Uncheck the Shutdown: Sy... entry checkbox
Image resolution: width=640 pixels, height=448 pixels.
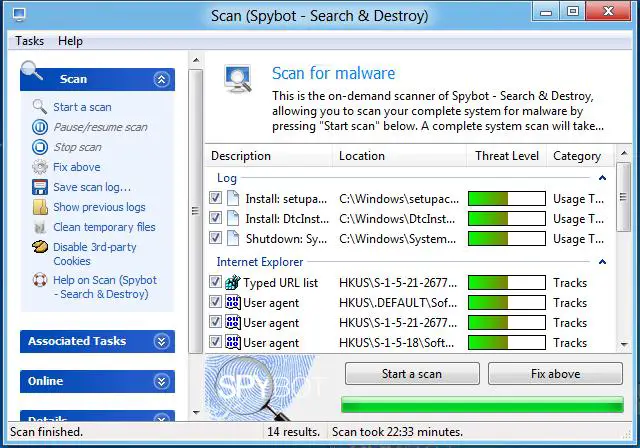coord(215,238)
